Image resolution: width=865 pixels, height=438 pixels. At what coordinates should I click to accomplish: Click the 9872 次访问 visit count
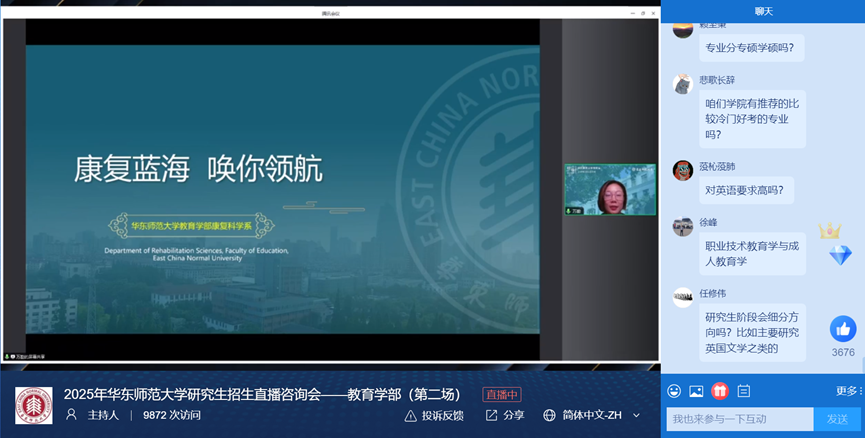[172, 415]
